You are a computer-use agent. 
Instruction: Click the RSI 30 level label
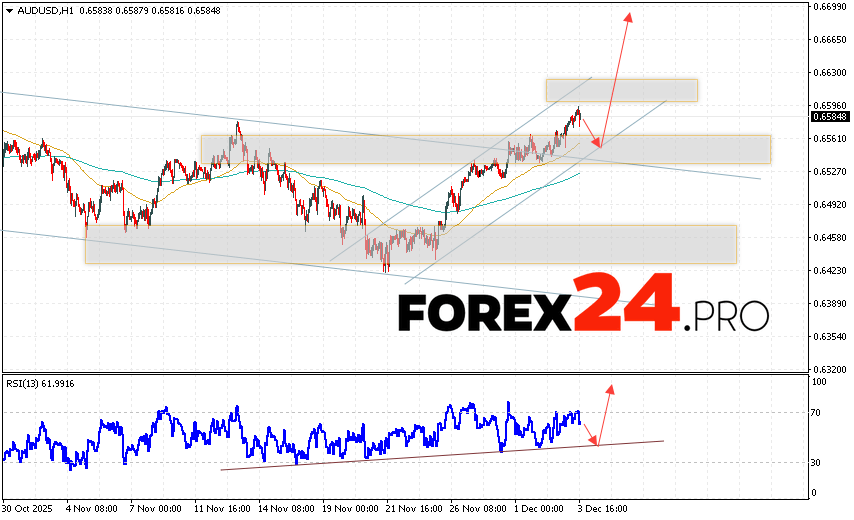(817, 462)
